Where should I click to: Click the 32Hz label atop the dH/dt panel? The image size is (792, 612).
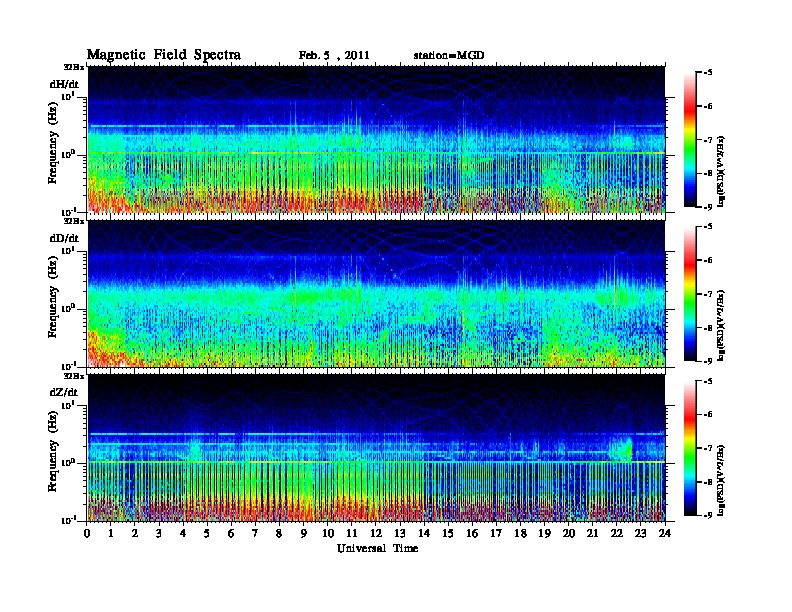point(74,67)
